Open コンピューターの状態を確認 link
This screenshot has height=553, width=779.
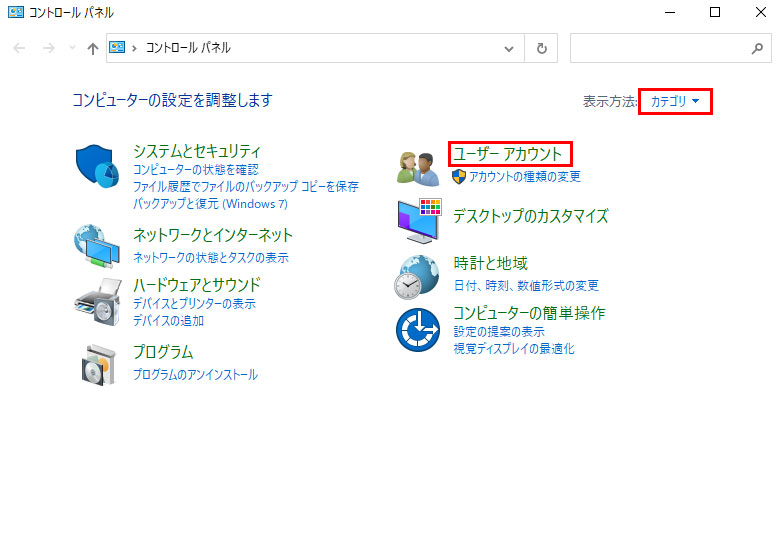click(x=196, y=170)
